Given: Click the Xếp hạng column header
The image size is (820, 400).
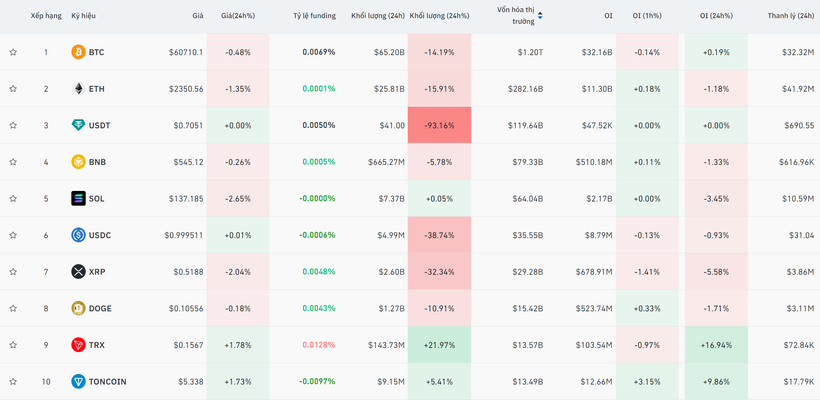Looking at the screenshot, I should coord(45,16).
